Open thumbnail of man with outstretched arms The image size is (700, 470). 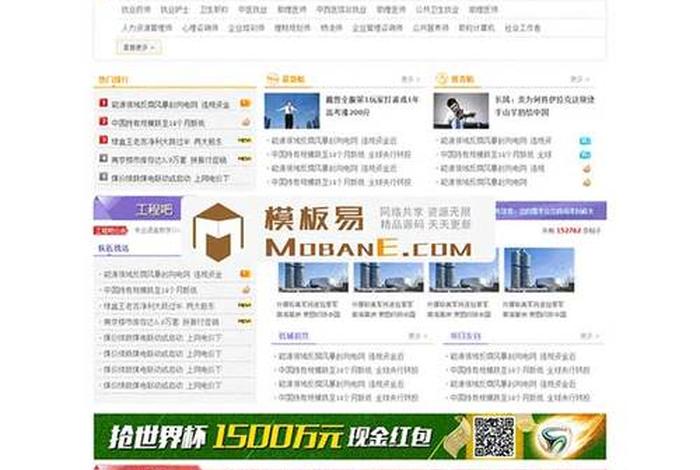292,111
